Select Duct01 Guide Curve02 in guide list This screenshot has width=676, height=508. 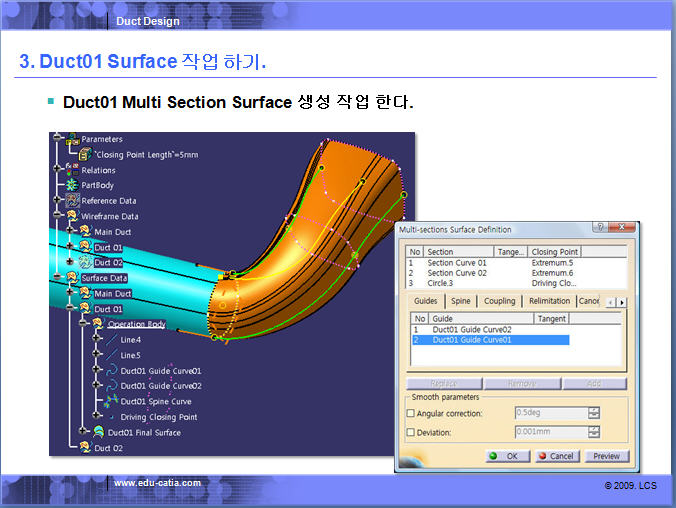[472, 329]
